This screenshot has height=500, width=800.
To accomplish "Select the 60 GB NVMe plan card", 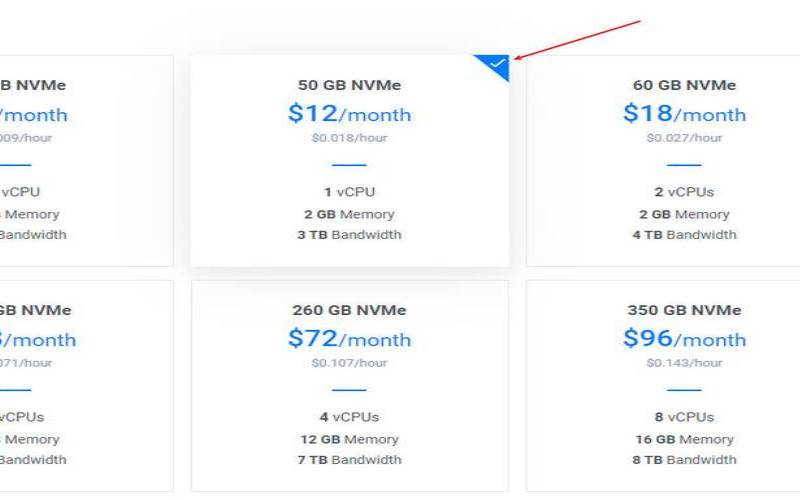I will (x=663, y=160).
